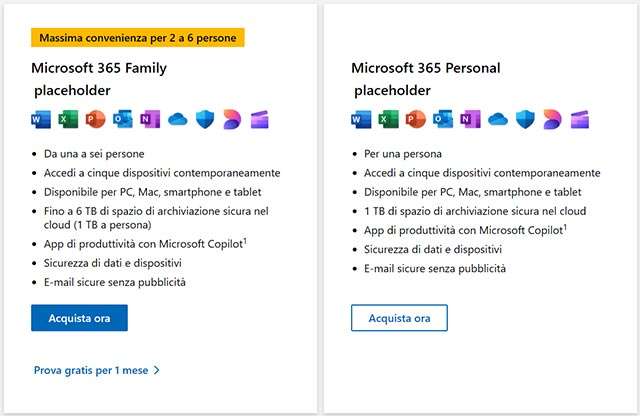This screenshot has width=640, height=416.
Task: Click the OneNote icon in Family card
Action: click(x=151, y=120)
